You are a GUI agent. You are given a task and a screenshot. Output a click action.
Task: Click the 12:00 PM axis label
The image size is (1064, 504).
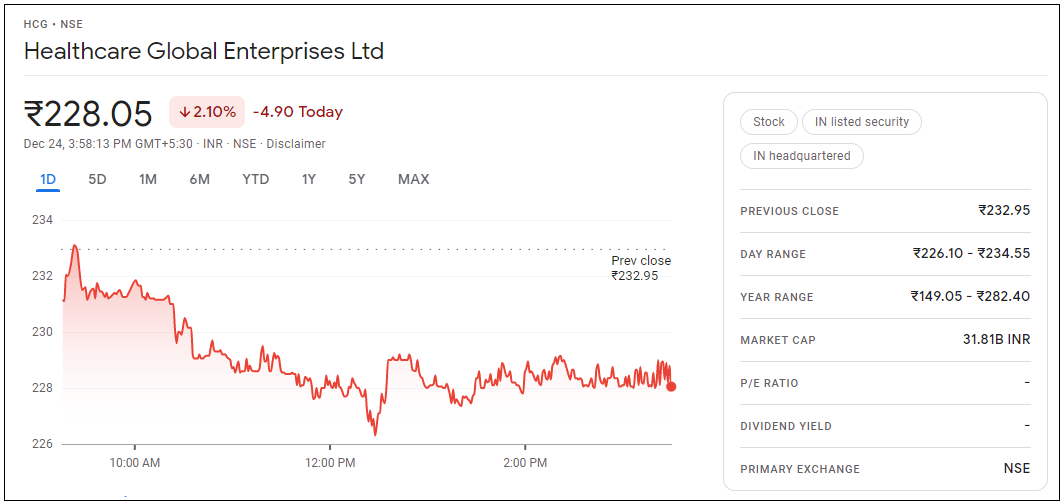[x=330, y=464]
